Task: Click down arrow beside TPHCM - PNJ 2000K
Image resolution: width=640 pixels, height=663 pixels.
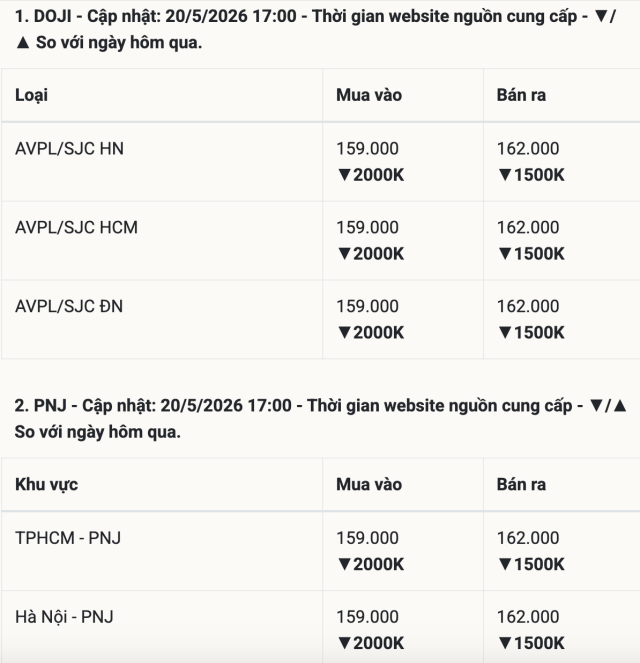Action: (344, 564)
